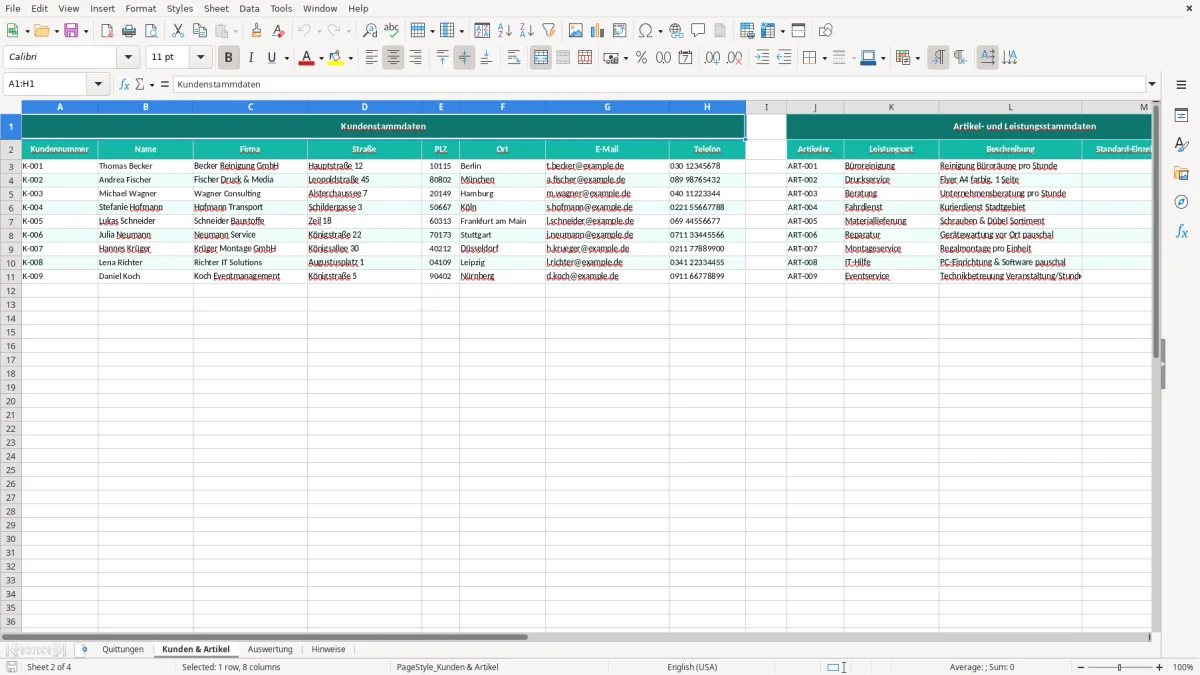The height and width of the screenshot is (675, 1200).
Task: Toggle Bold formatting
Action: point(228,58)
